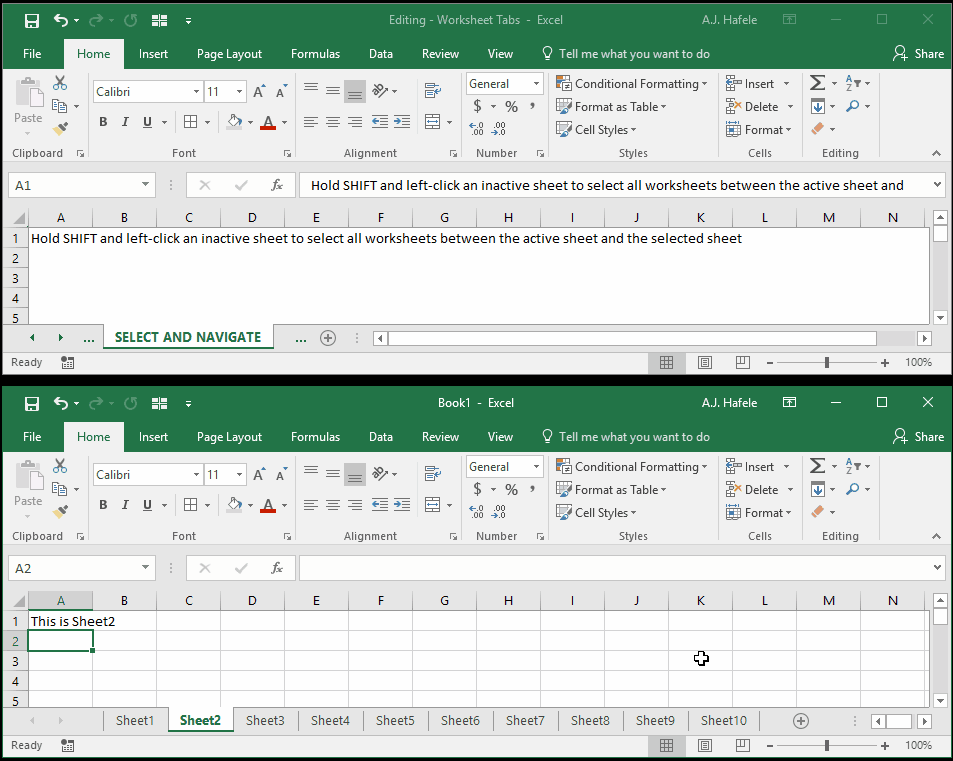
Task: Open Insert tab in Book1 window
Action: pyautogui.click(x=153, y=437)
